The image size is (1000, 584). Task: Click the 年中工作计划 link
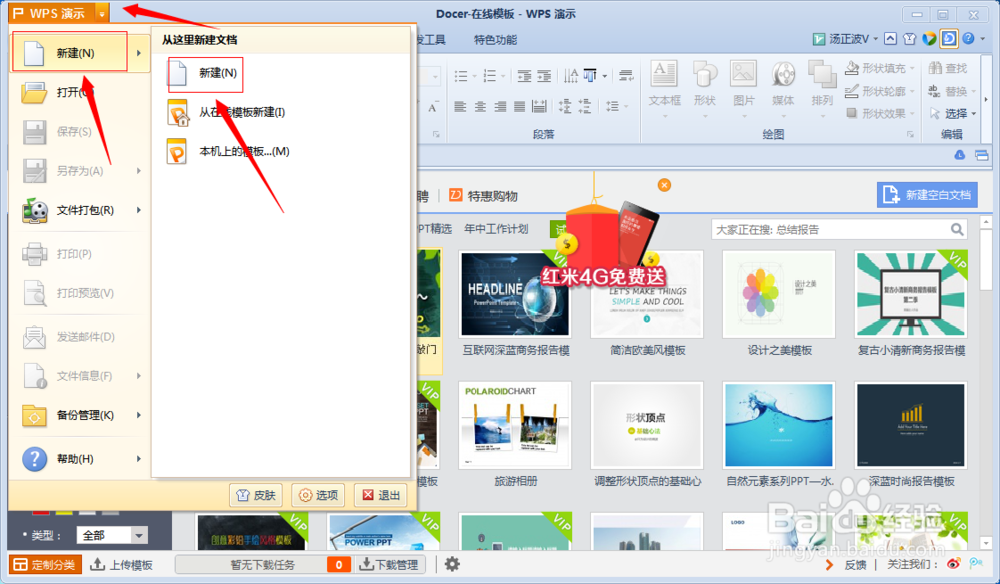tap(496, 229)
